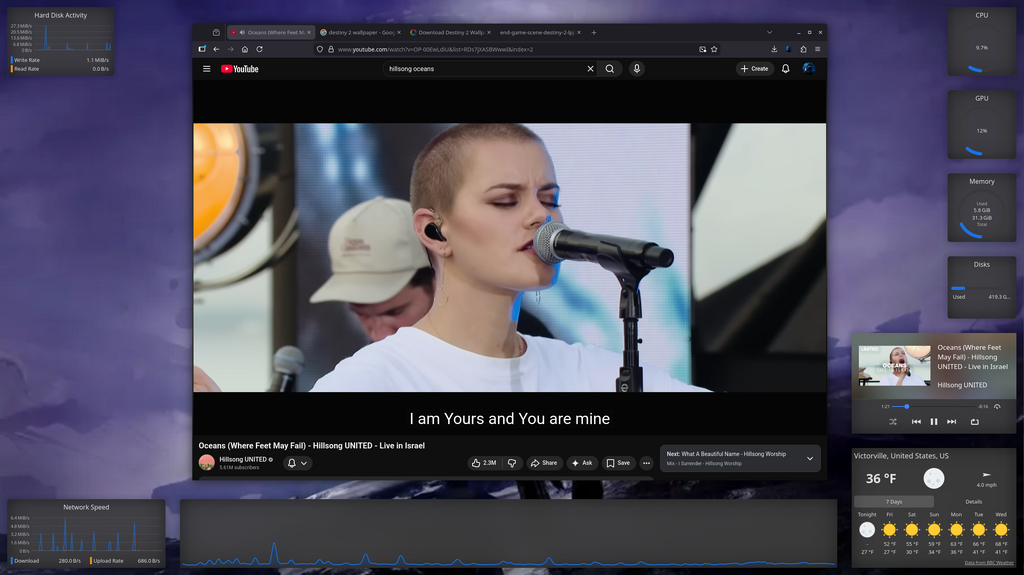
Task: Click the video player frame
Action: pyautogui.click(x=509, y=257)
